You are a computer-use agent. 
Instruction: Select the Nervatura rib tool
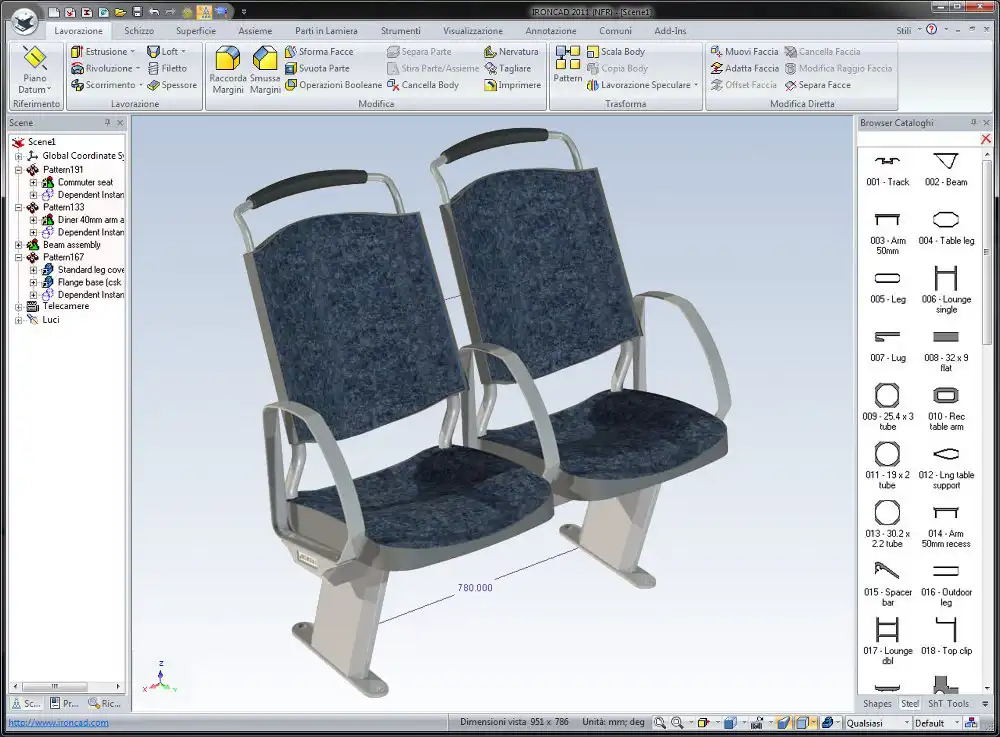click(490, 52)
